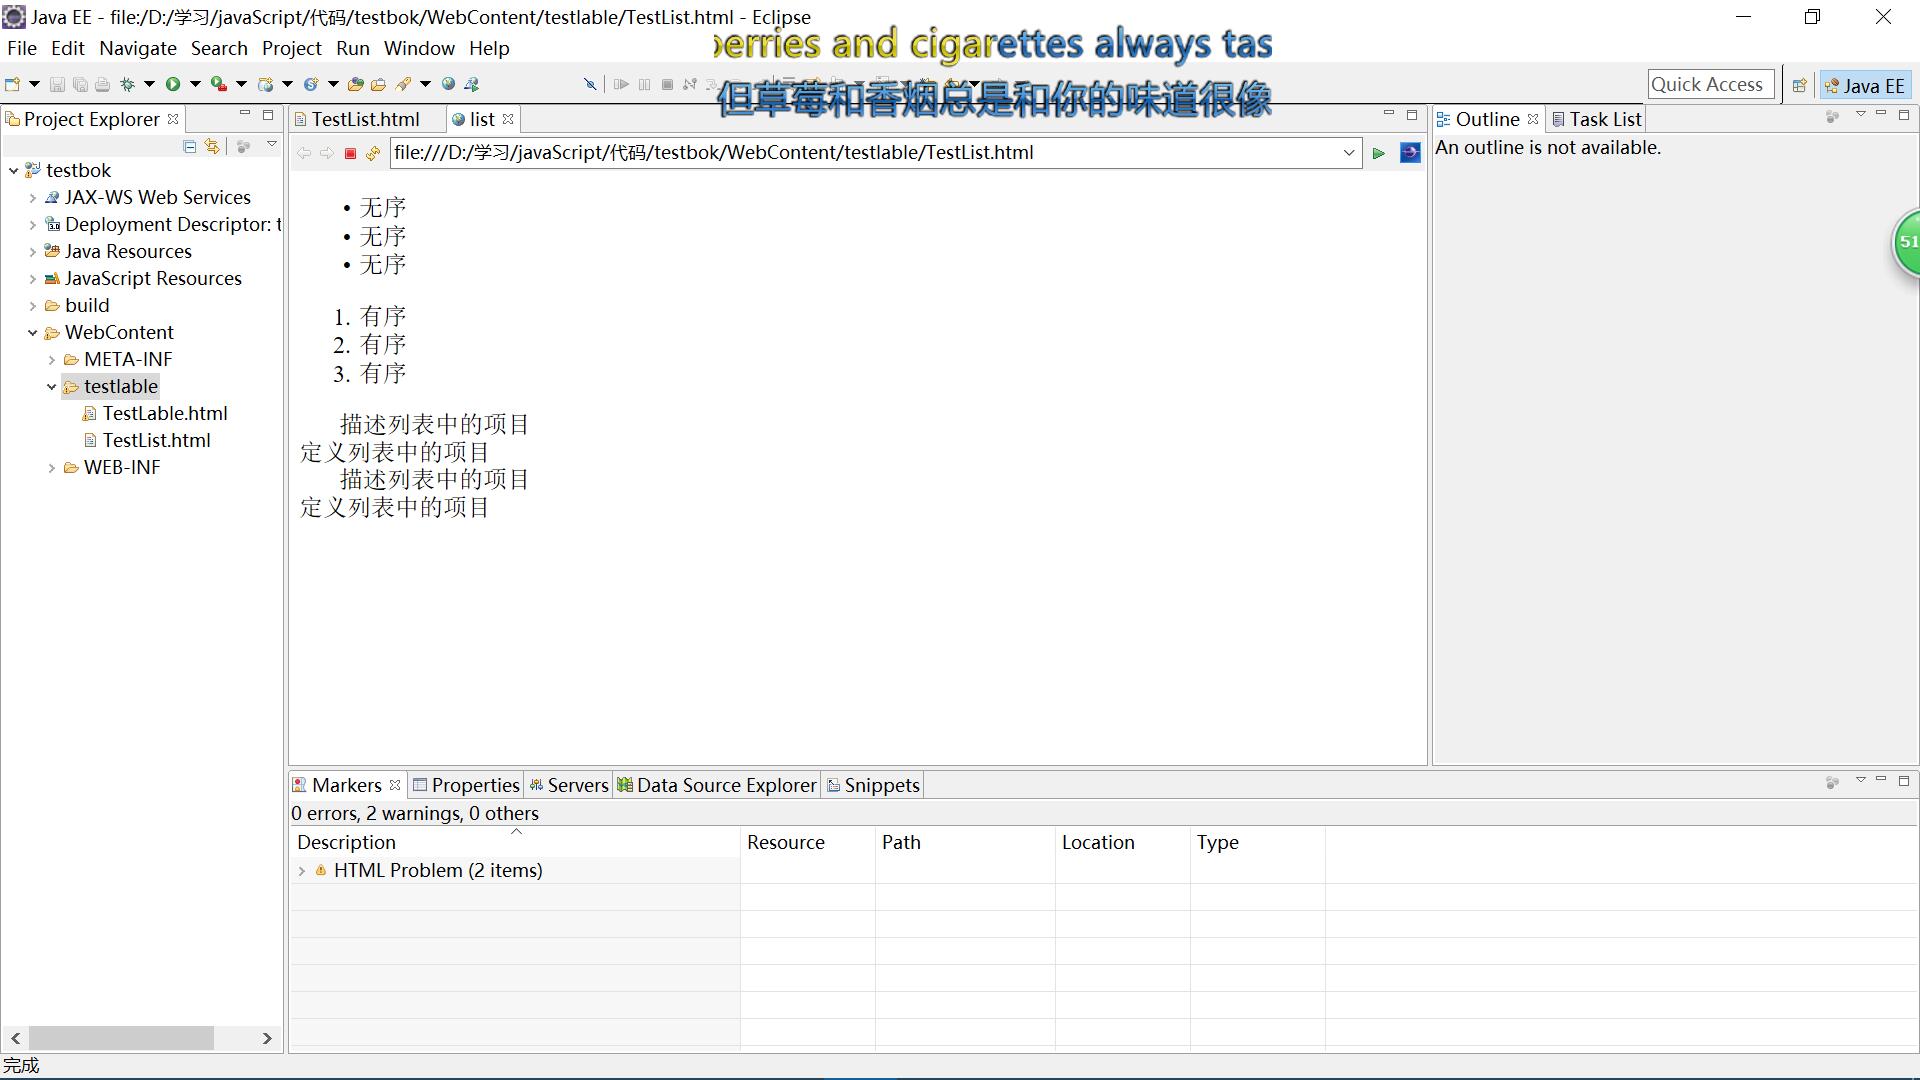Viewport: 1920px width, 1080px height.
Task: Open the URL address dropdown arrow
Action: tap(1348, 153)
